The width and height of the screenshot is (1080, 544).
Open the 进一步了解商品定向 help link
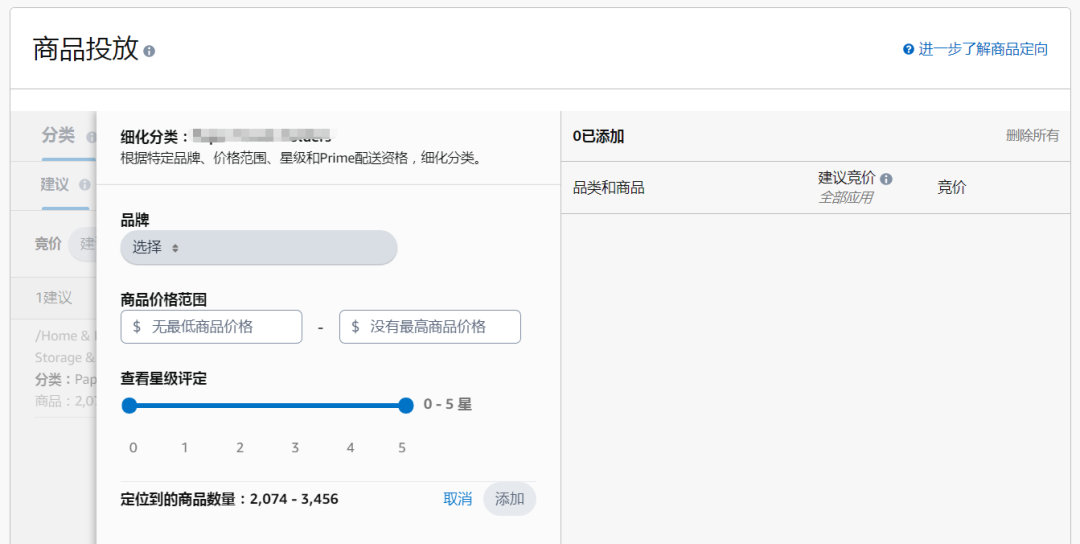[982, 49]
